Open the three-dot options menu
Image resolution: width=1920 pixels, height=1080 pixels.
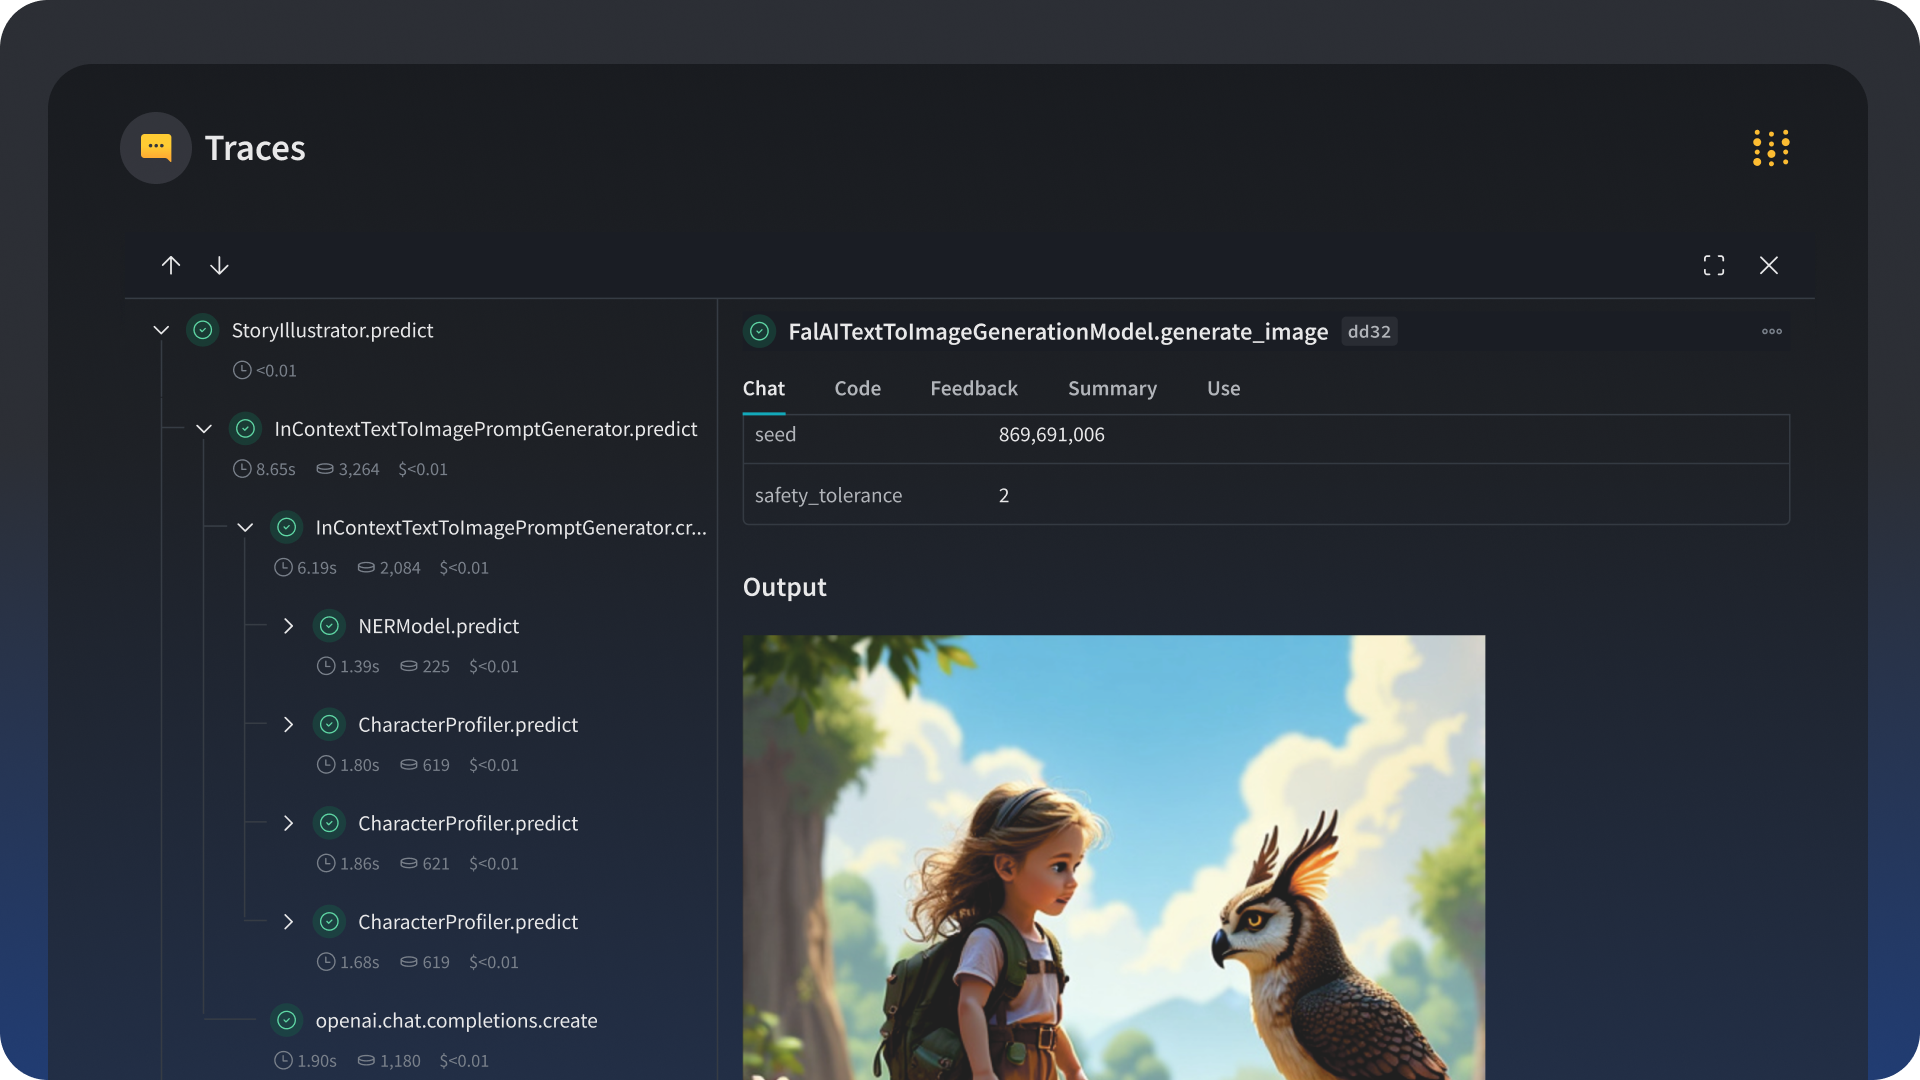(x=1771, y=332)
